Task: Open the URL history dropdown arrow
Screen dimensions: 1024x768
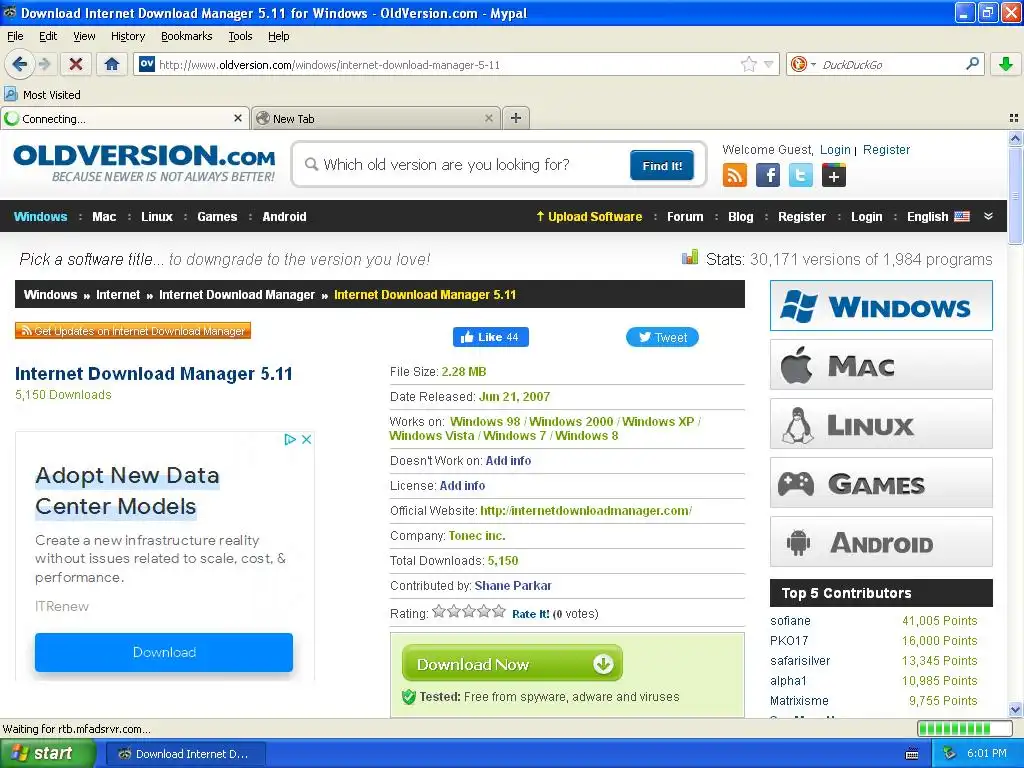Action: pos(769,64)
